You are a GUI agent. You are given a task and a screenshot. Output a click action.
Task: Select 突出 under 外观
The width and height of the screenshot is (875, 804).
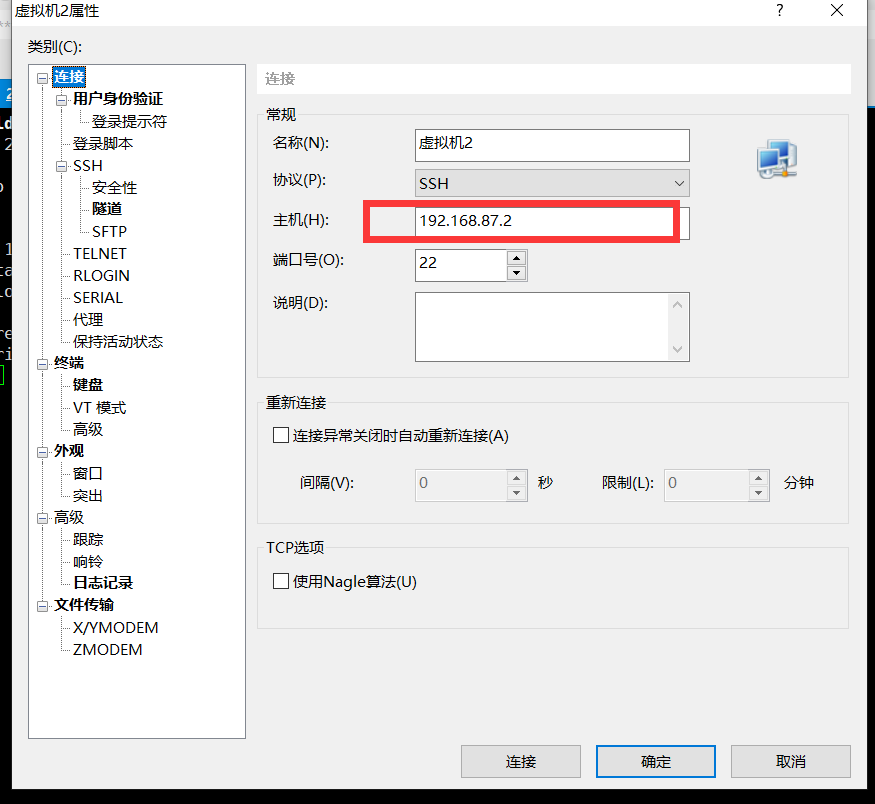[88, 495]
